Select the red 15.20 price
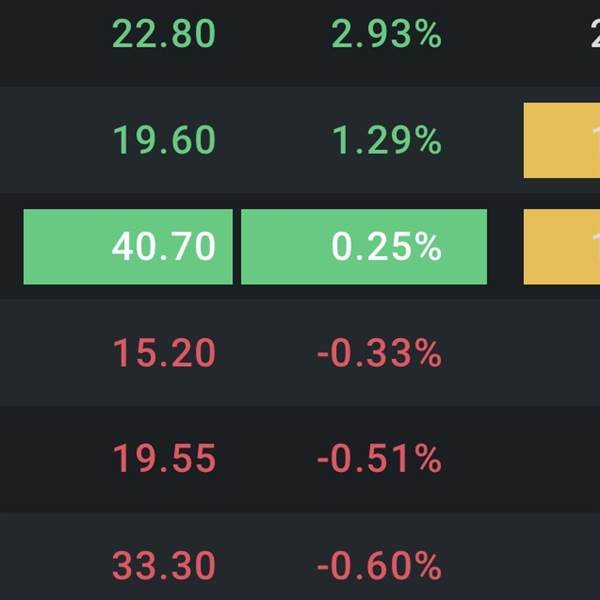The image size is (600, 600). click(x=164, y=353)
